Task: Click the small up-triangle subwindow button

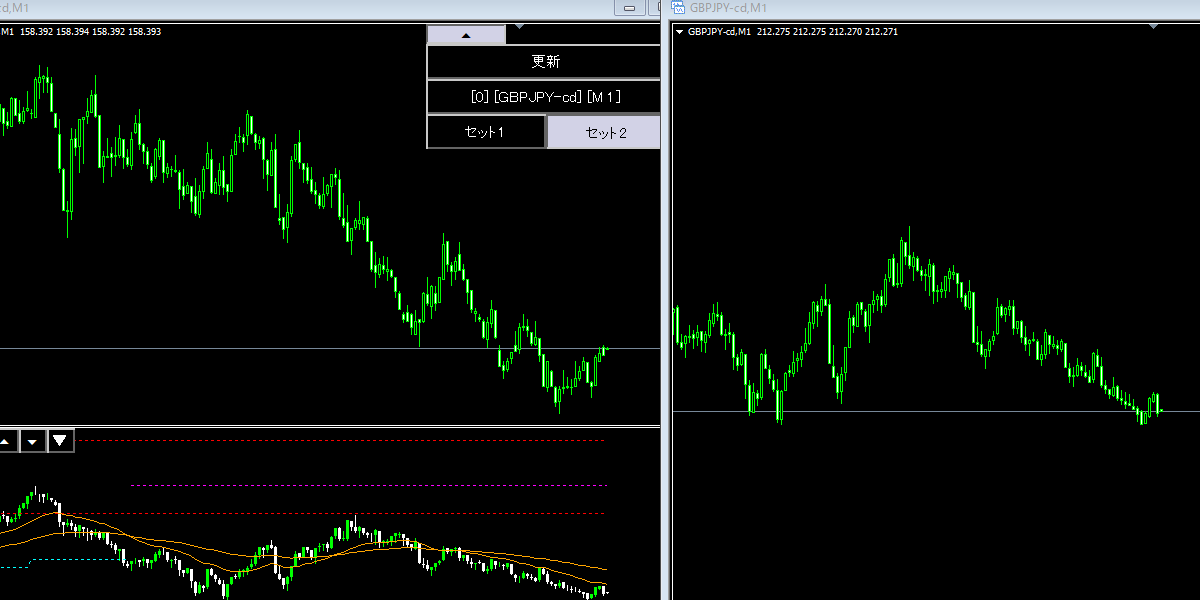Action: coord(6,441)
